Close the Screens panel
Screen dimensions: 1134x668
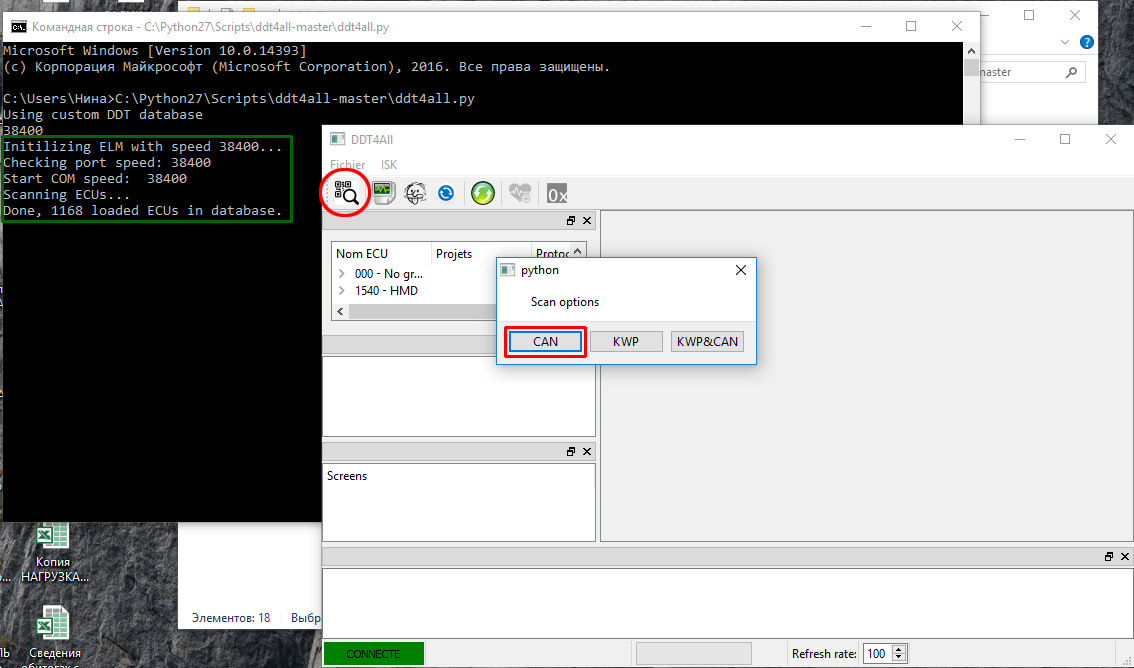coord(587,451)
